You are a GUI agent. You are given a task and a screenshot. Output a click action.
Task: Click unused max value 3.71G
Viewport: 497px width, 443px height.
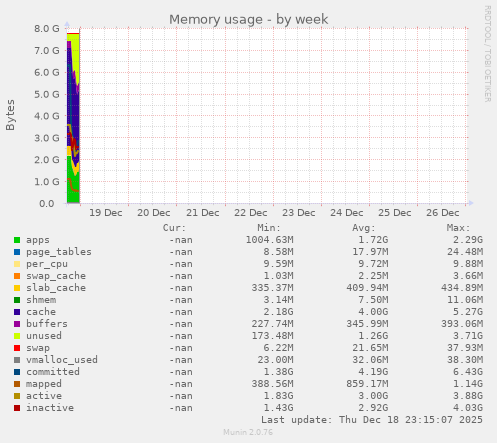tap(468, 336)
